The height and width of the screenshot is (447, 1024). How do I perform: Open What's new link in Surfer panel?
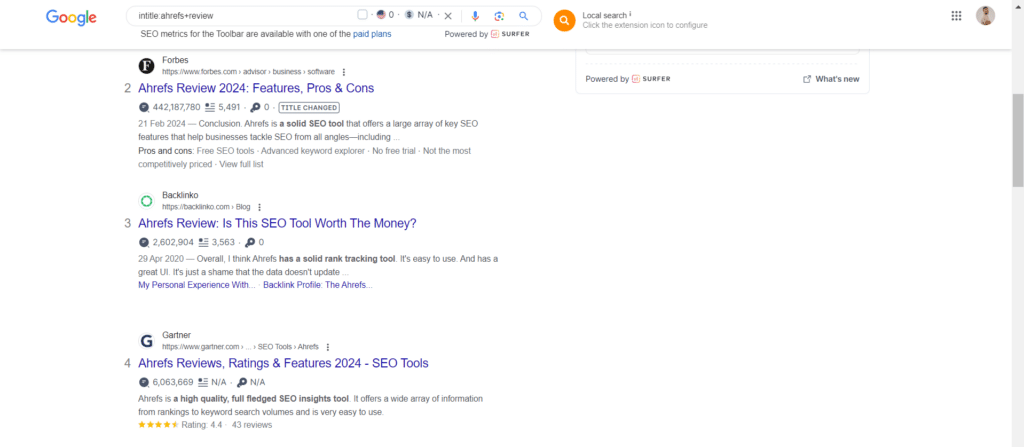click(831, 79)
